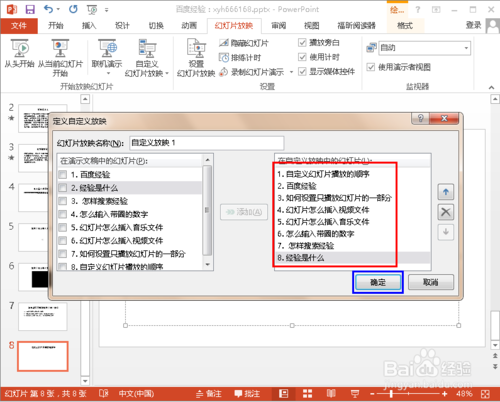Switch to slide sorter view

[307, 394]
